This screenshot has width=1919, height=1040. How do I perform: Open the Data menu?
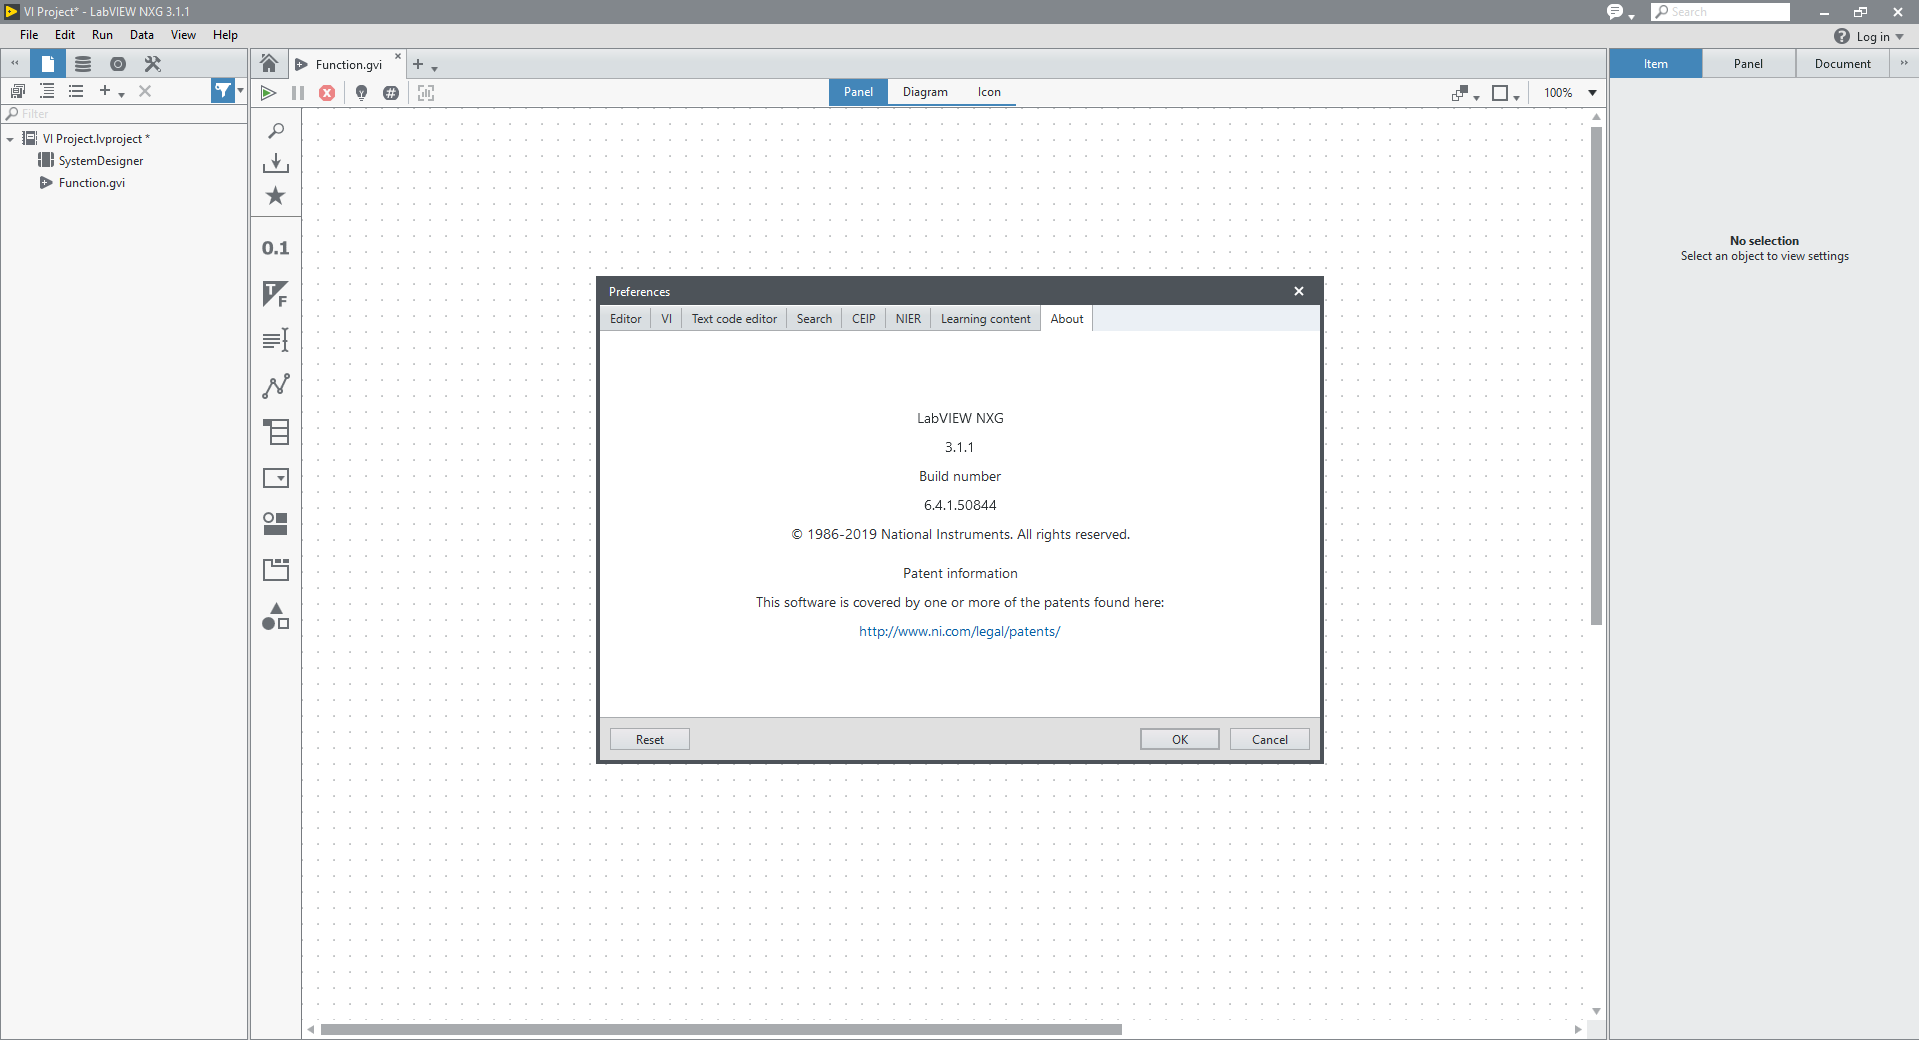pyautogui.click(x=142, y=35)
